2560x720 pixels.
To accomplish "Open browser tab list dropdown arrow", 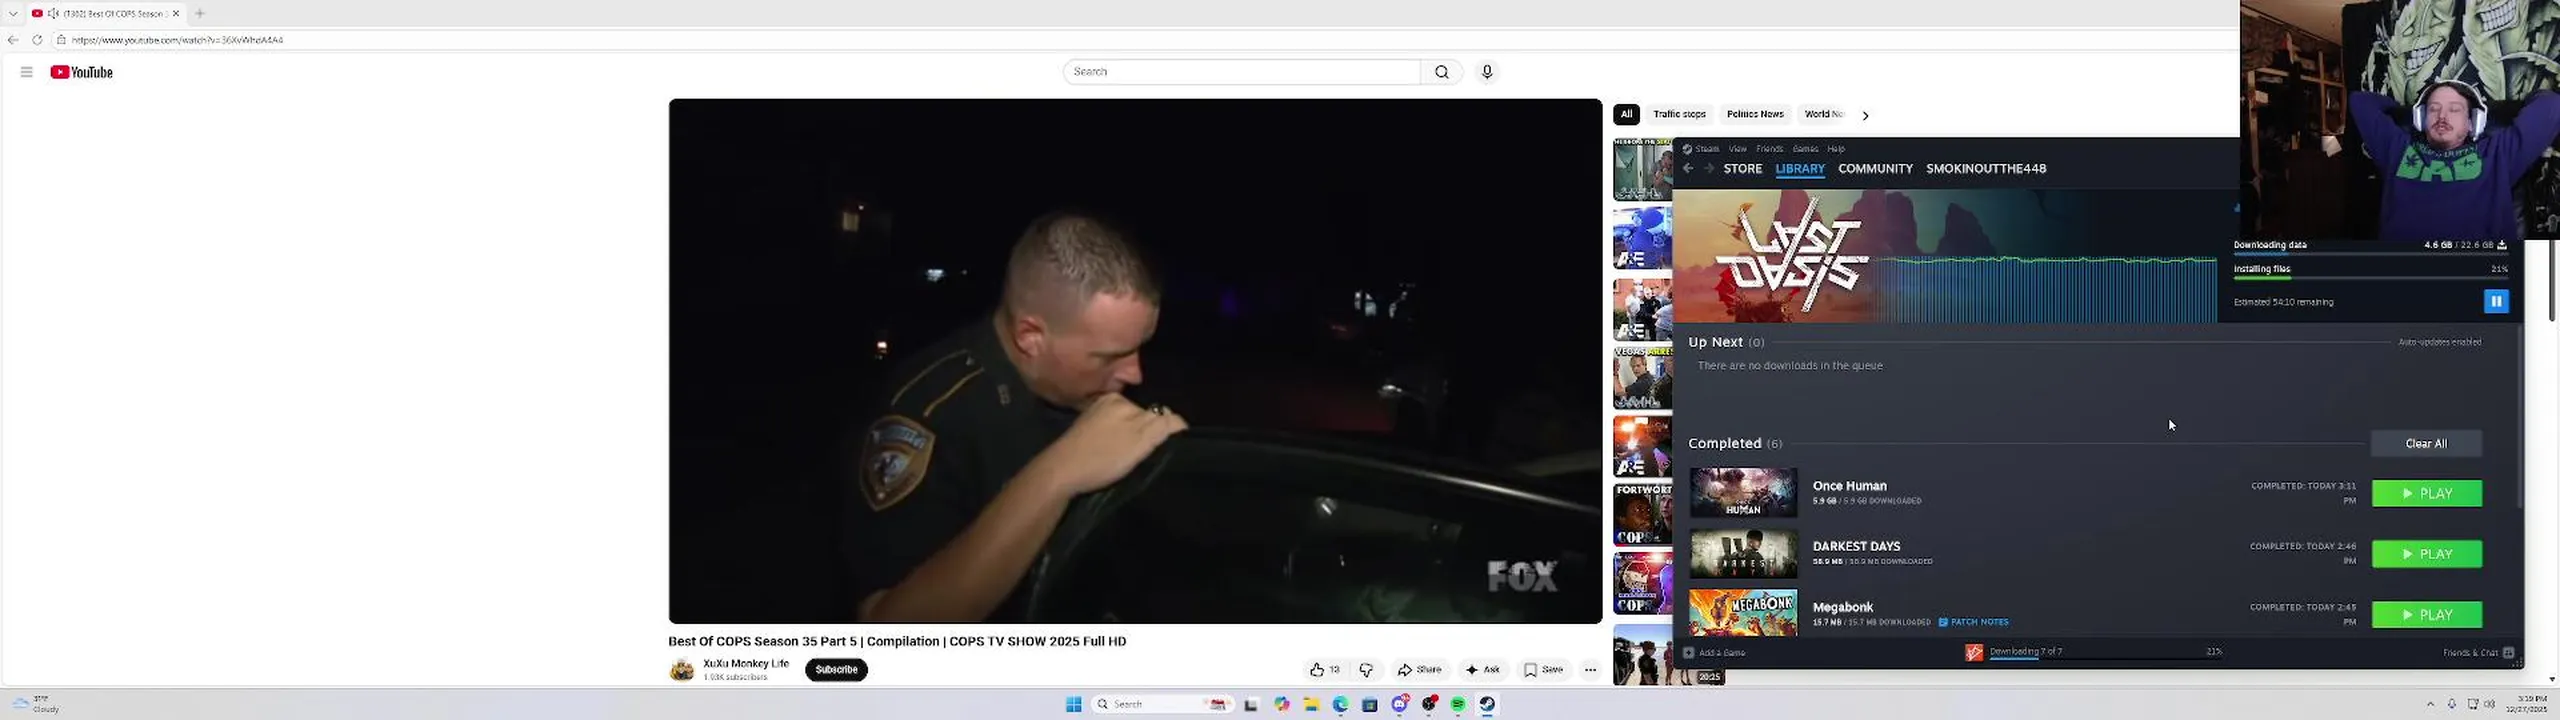I will (x=13, y=14).
